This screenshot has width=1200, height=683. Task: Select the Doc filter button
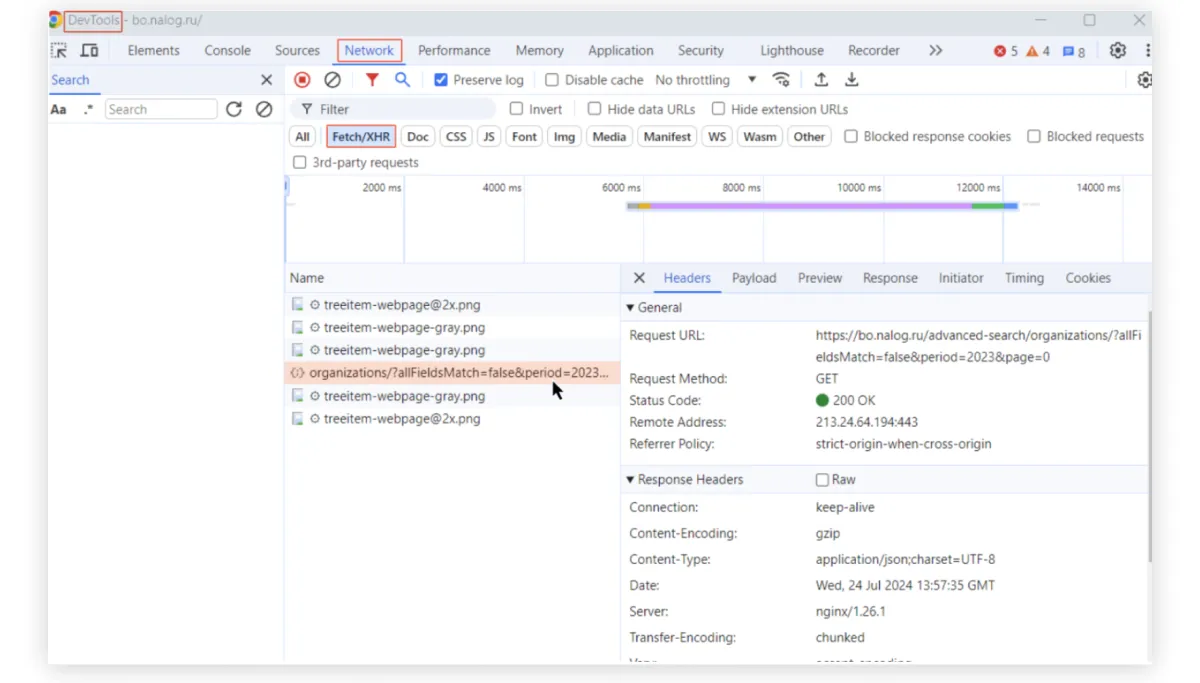(x=418, y=137)
